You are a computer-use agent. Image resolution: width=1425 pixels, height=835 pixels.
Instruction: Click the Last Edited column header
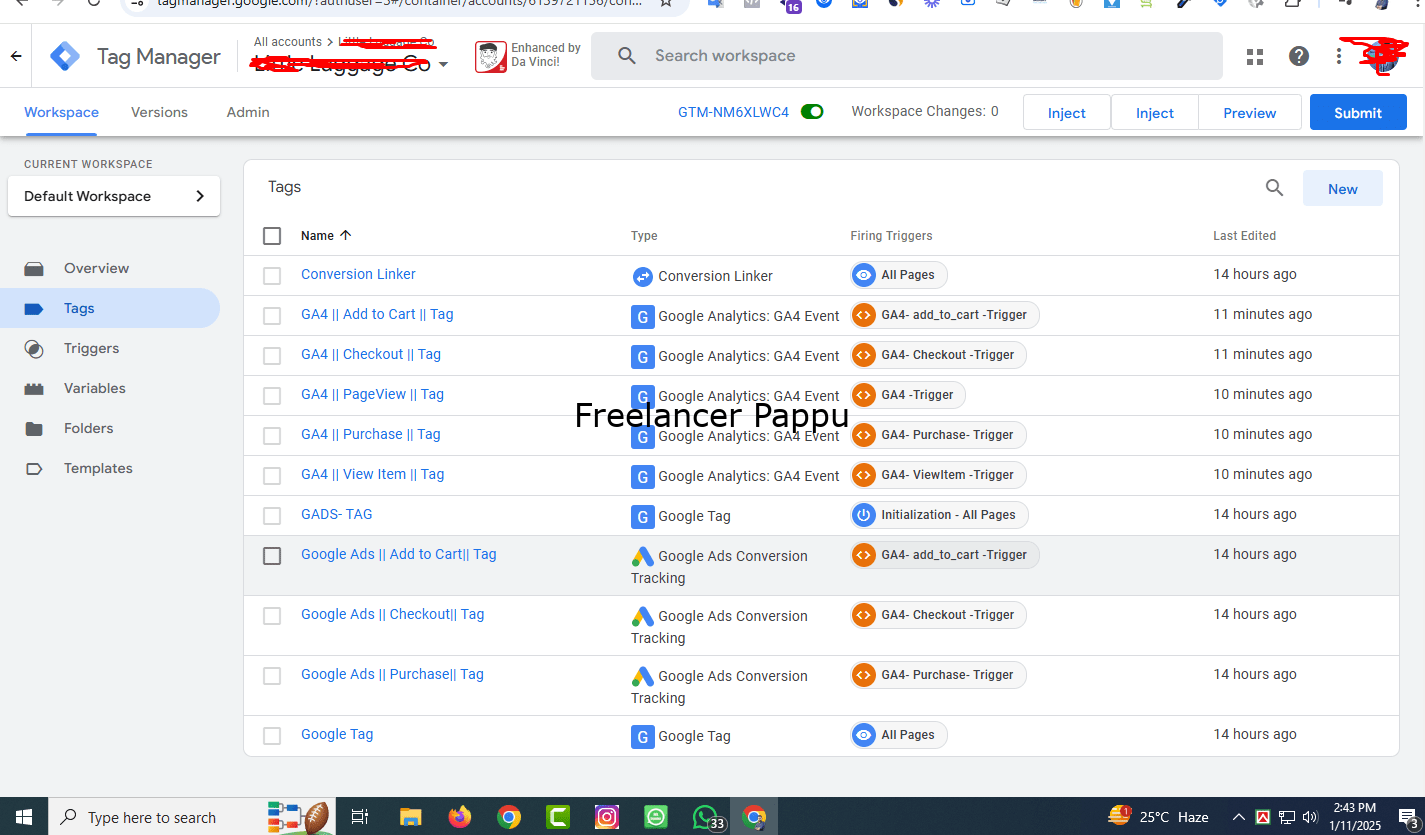click(1244, 236)
